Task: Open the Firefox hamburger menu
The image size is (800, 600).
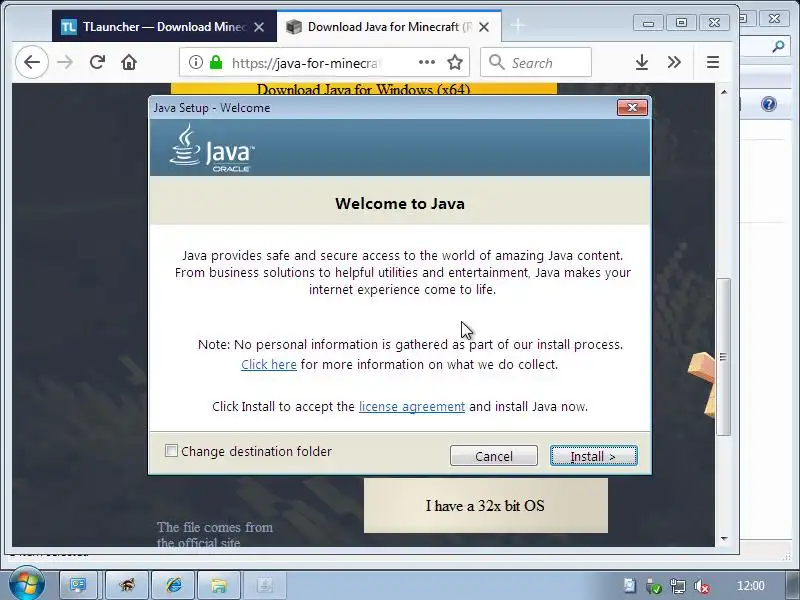Action: 713,62
